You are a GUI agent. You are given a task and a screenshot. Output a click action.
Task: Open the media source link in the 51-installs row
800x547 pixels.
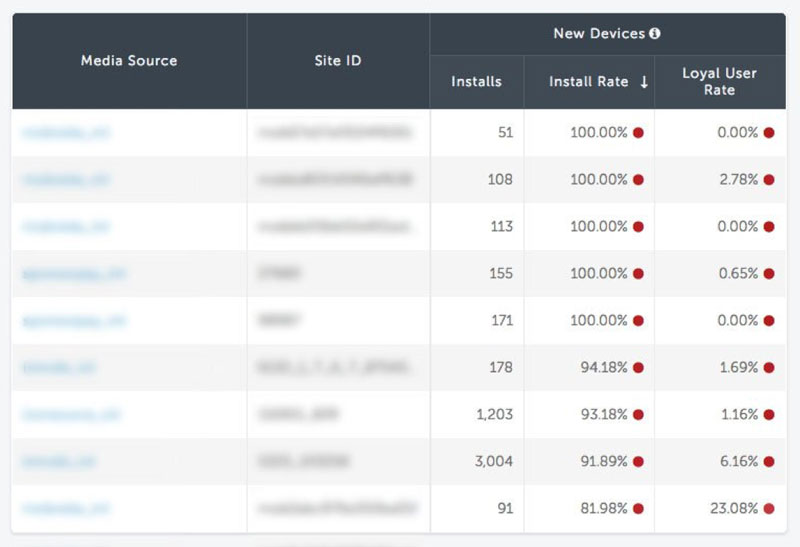(x=66, y=133)
